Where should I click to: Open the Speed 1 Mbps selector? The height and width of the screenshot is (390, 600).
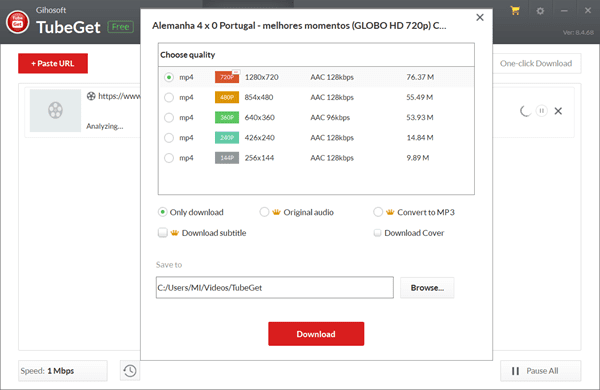(63, 370)
